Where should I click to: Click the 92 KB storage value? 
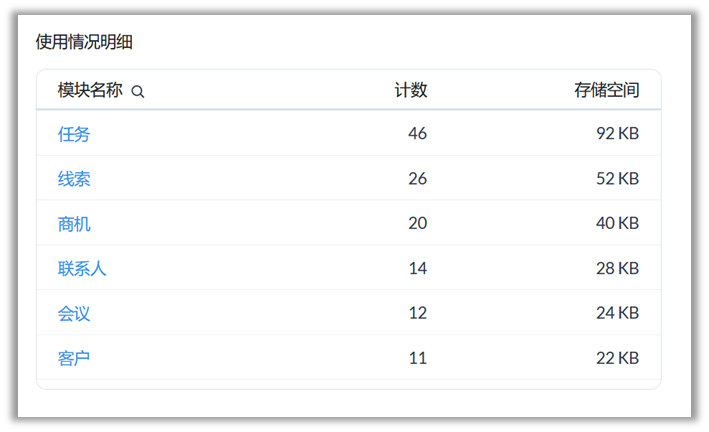tap(617, 134)
